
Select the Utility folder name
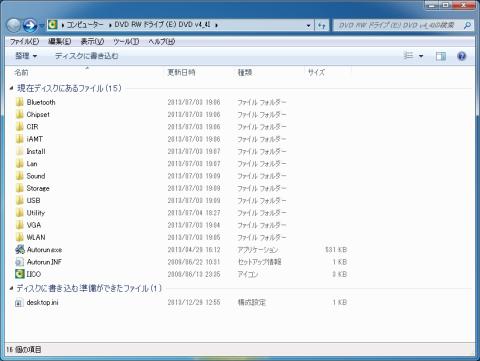click(36, 213)
